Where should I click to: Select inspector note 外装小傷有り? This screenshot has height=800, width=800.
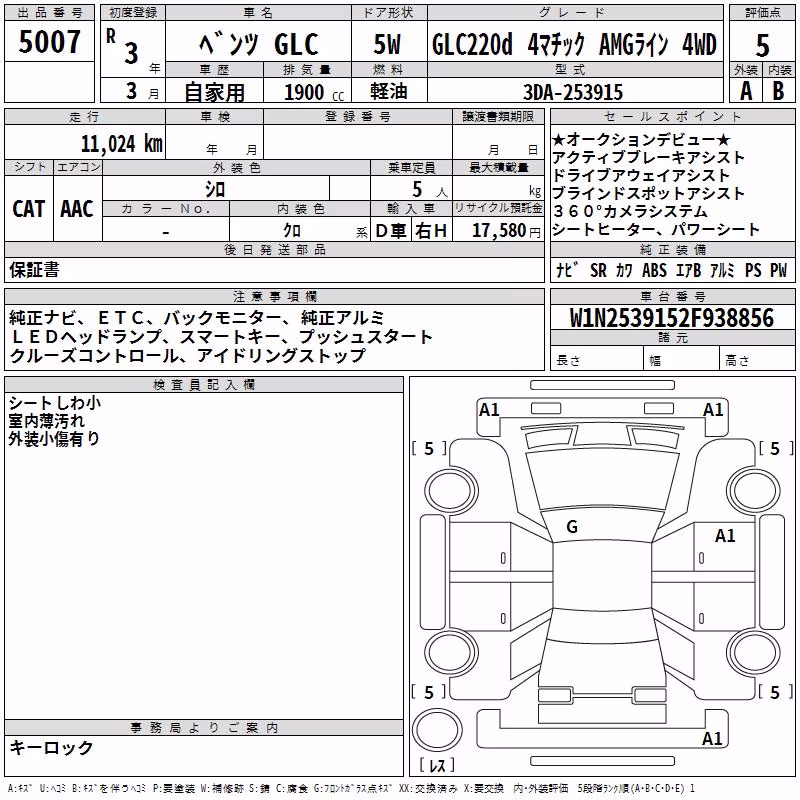(x=54, y=439)
